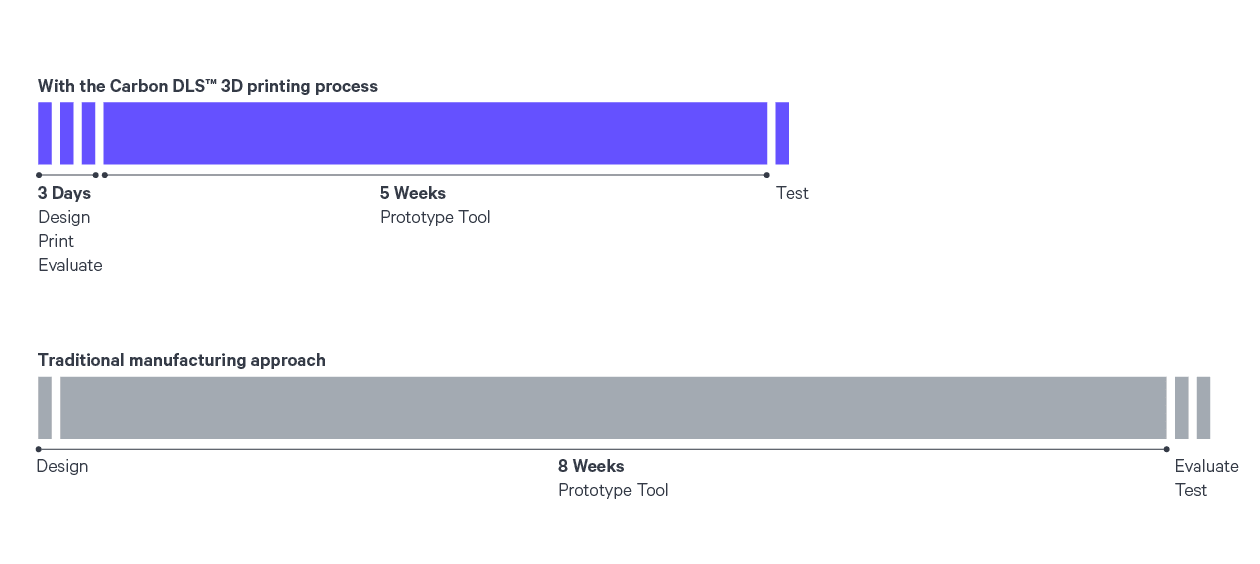Click the long purple Prototype Tool bar
1260x564 pixels.
pyautogui.click(x=435, y=133)
